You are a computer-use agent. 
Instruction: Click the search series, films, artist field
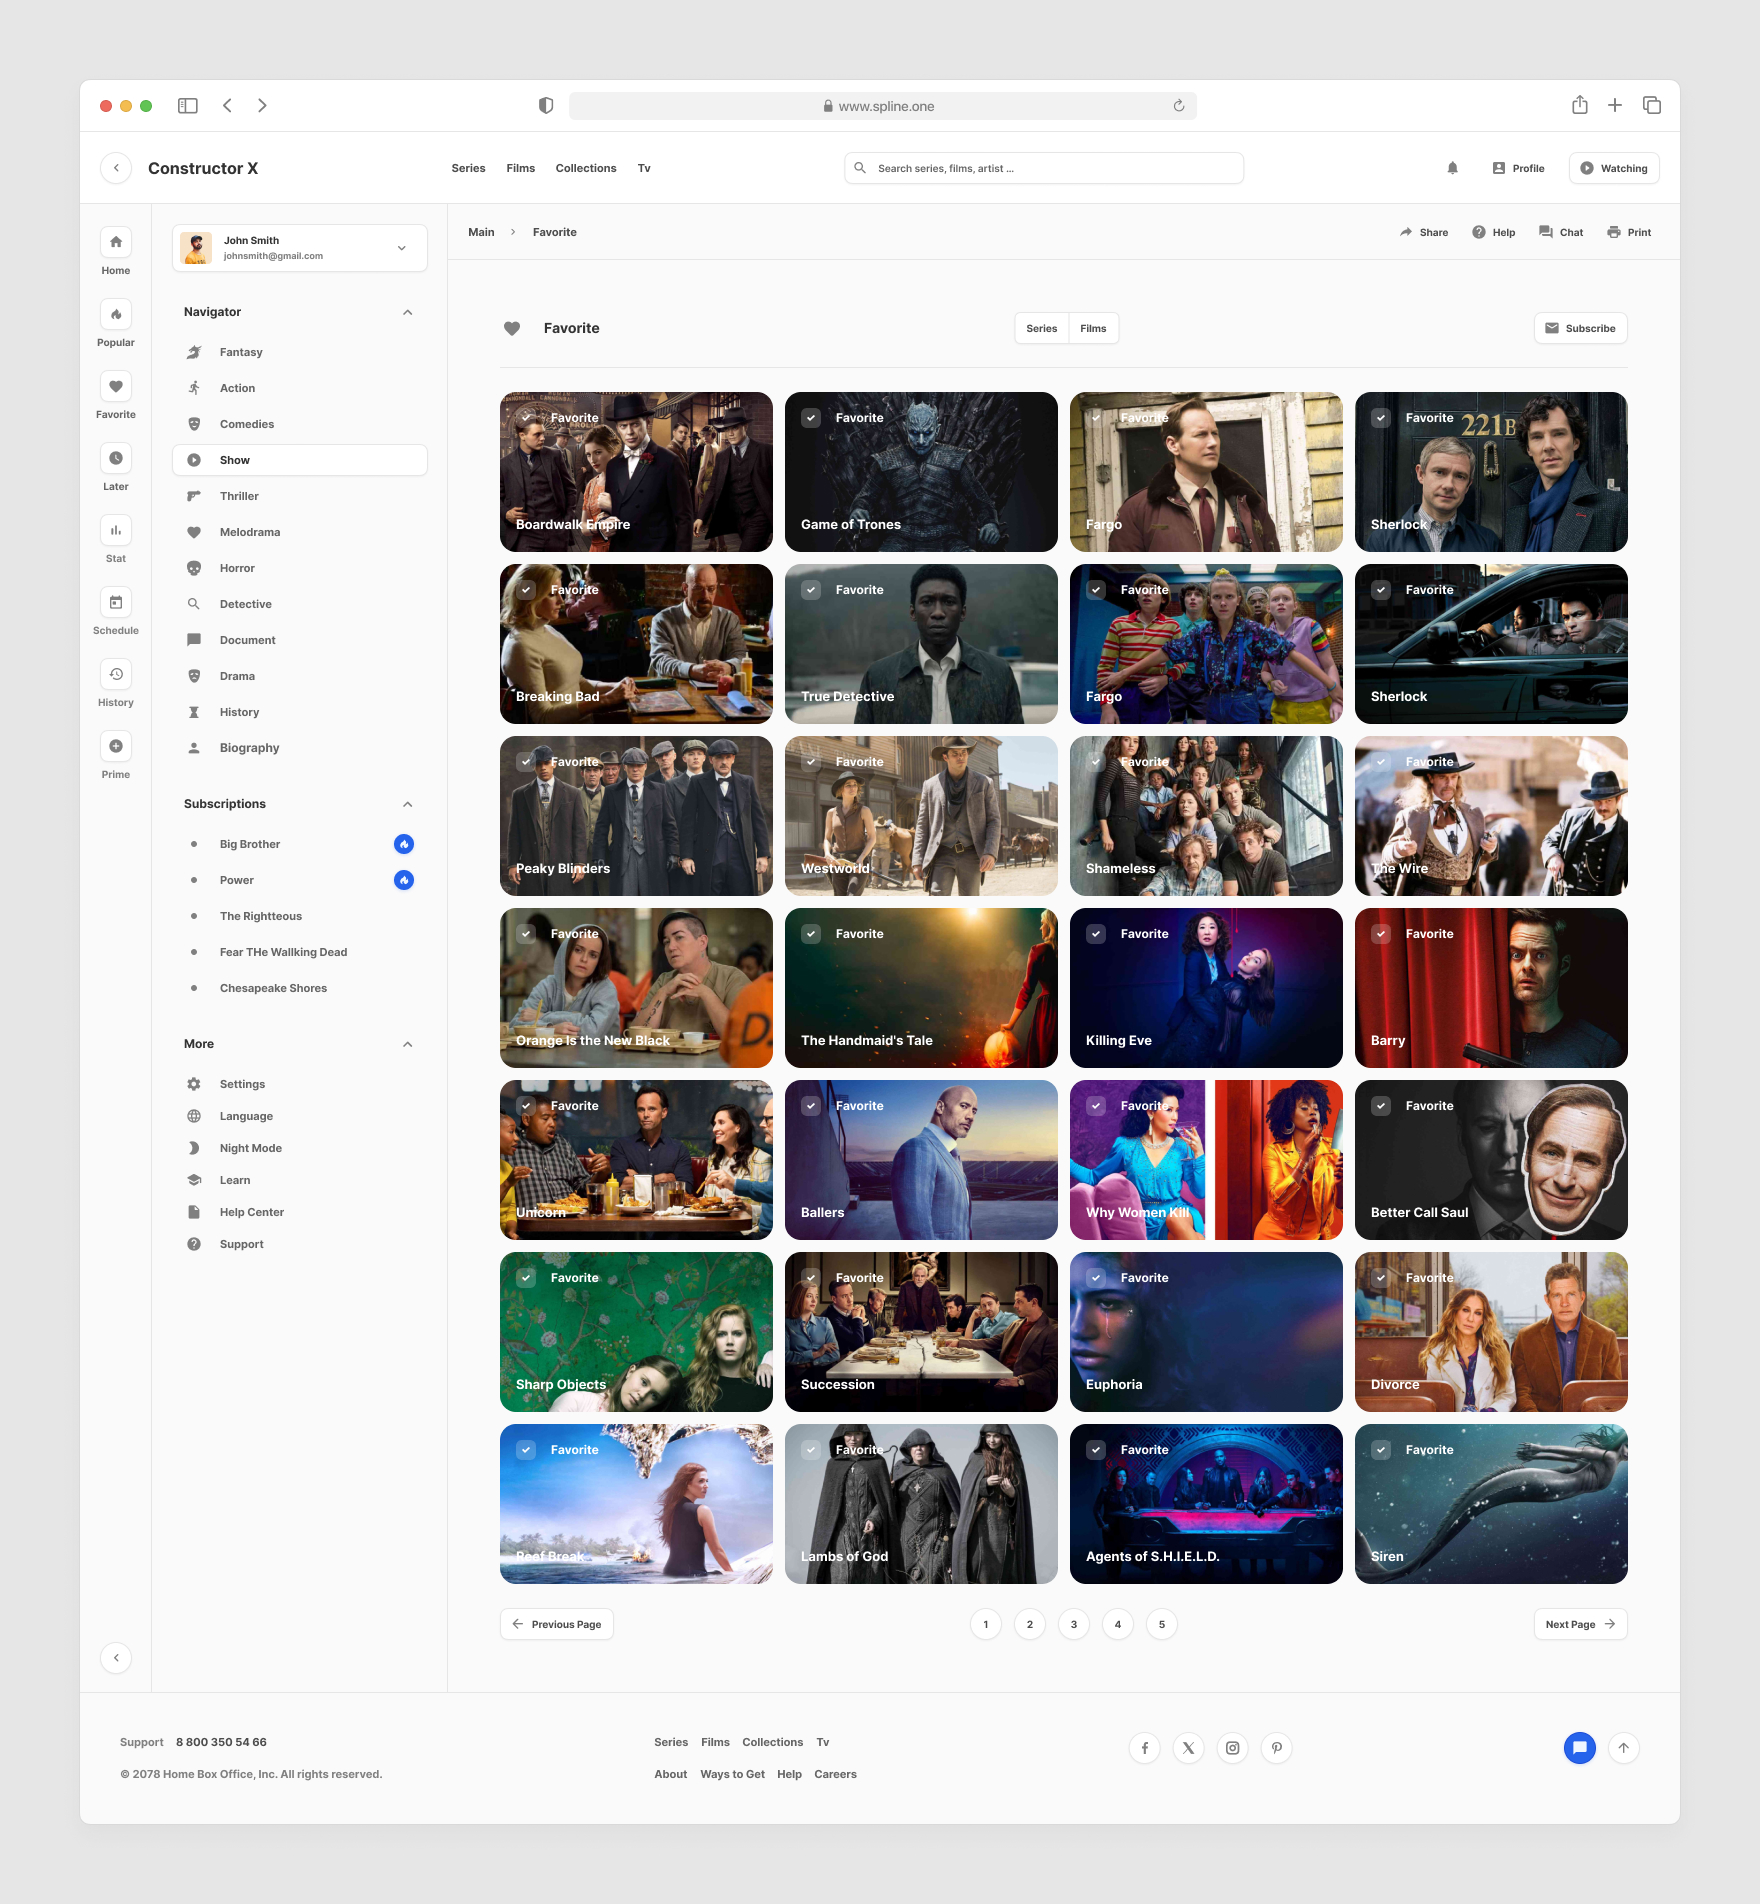(1044, 168)
